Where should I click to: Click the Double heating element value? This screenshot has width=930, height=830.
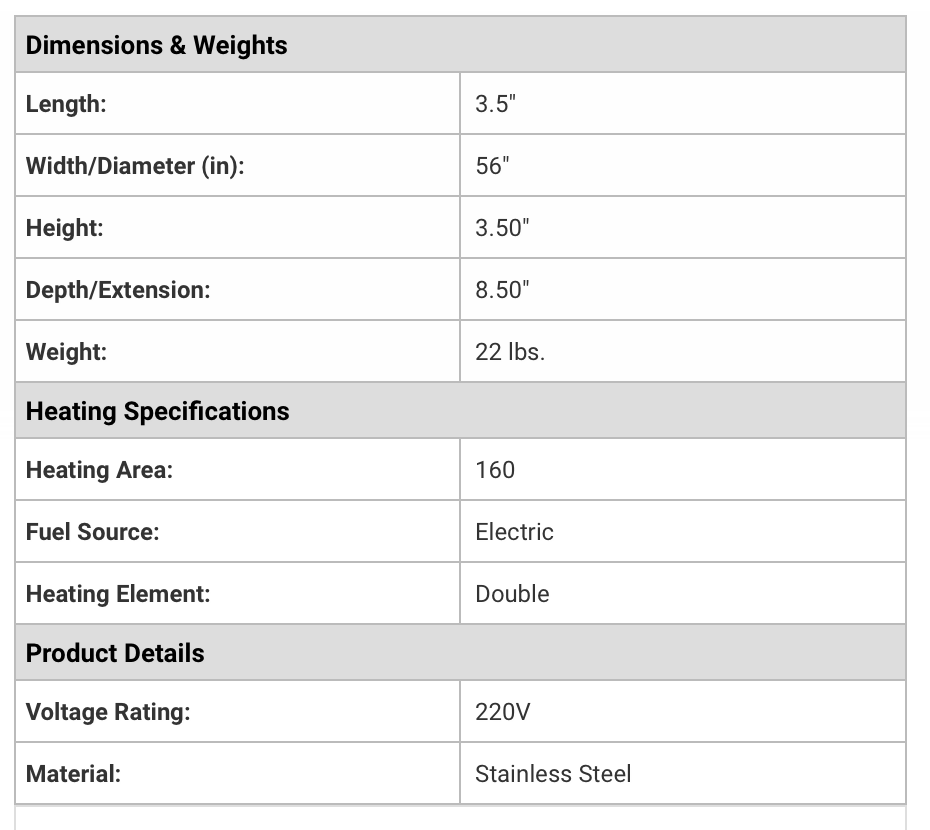coord(512,594)
